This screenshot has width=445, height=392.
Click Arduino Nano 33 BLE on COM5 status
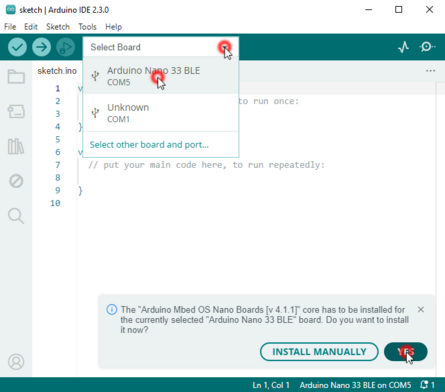(x=355, y=385)
